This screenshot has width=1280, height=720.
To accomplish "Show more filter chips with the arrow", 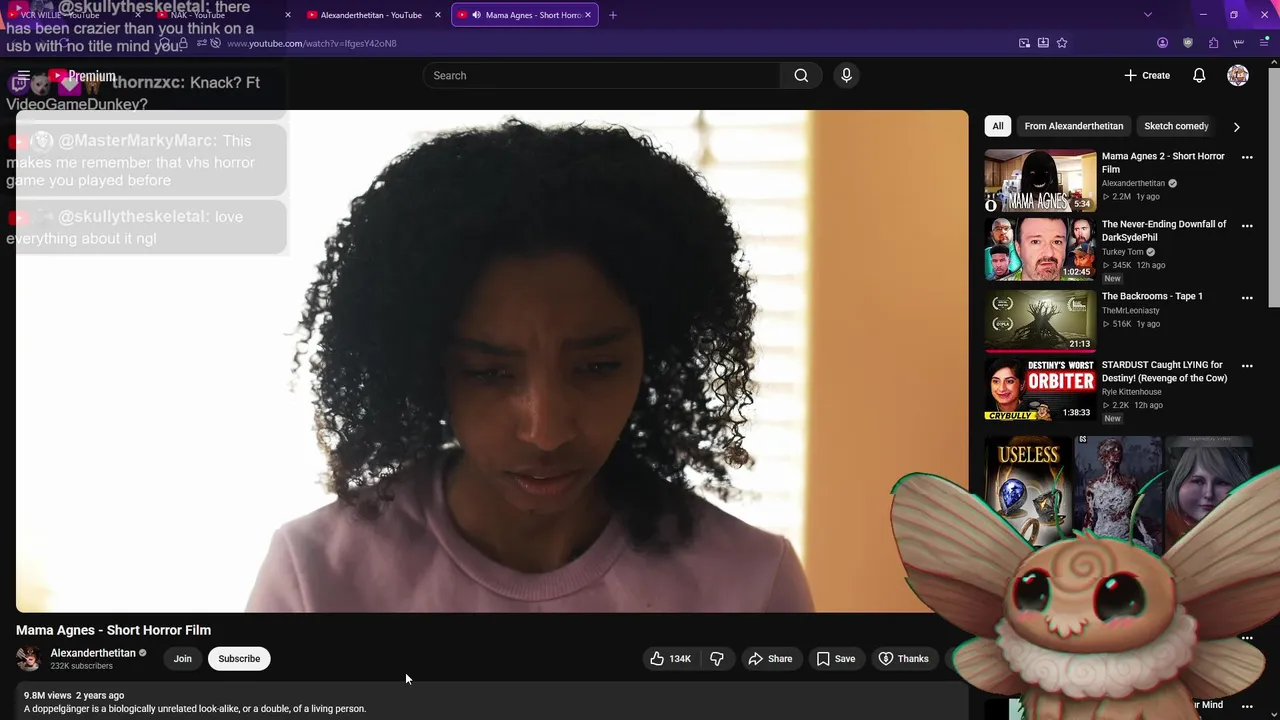I will point(1236,127).
